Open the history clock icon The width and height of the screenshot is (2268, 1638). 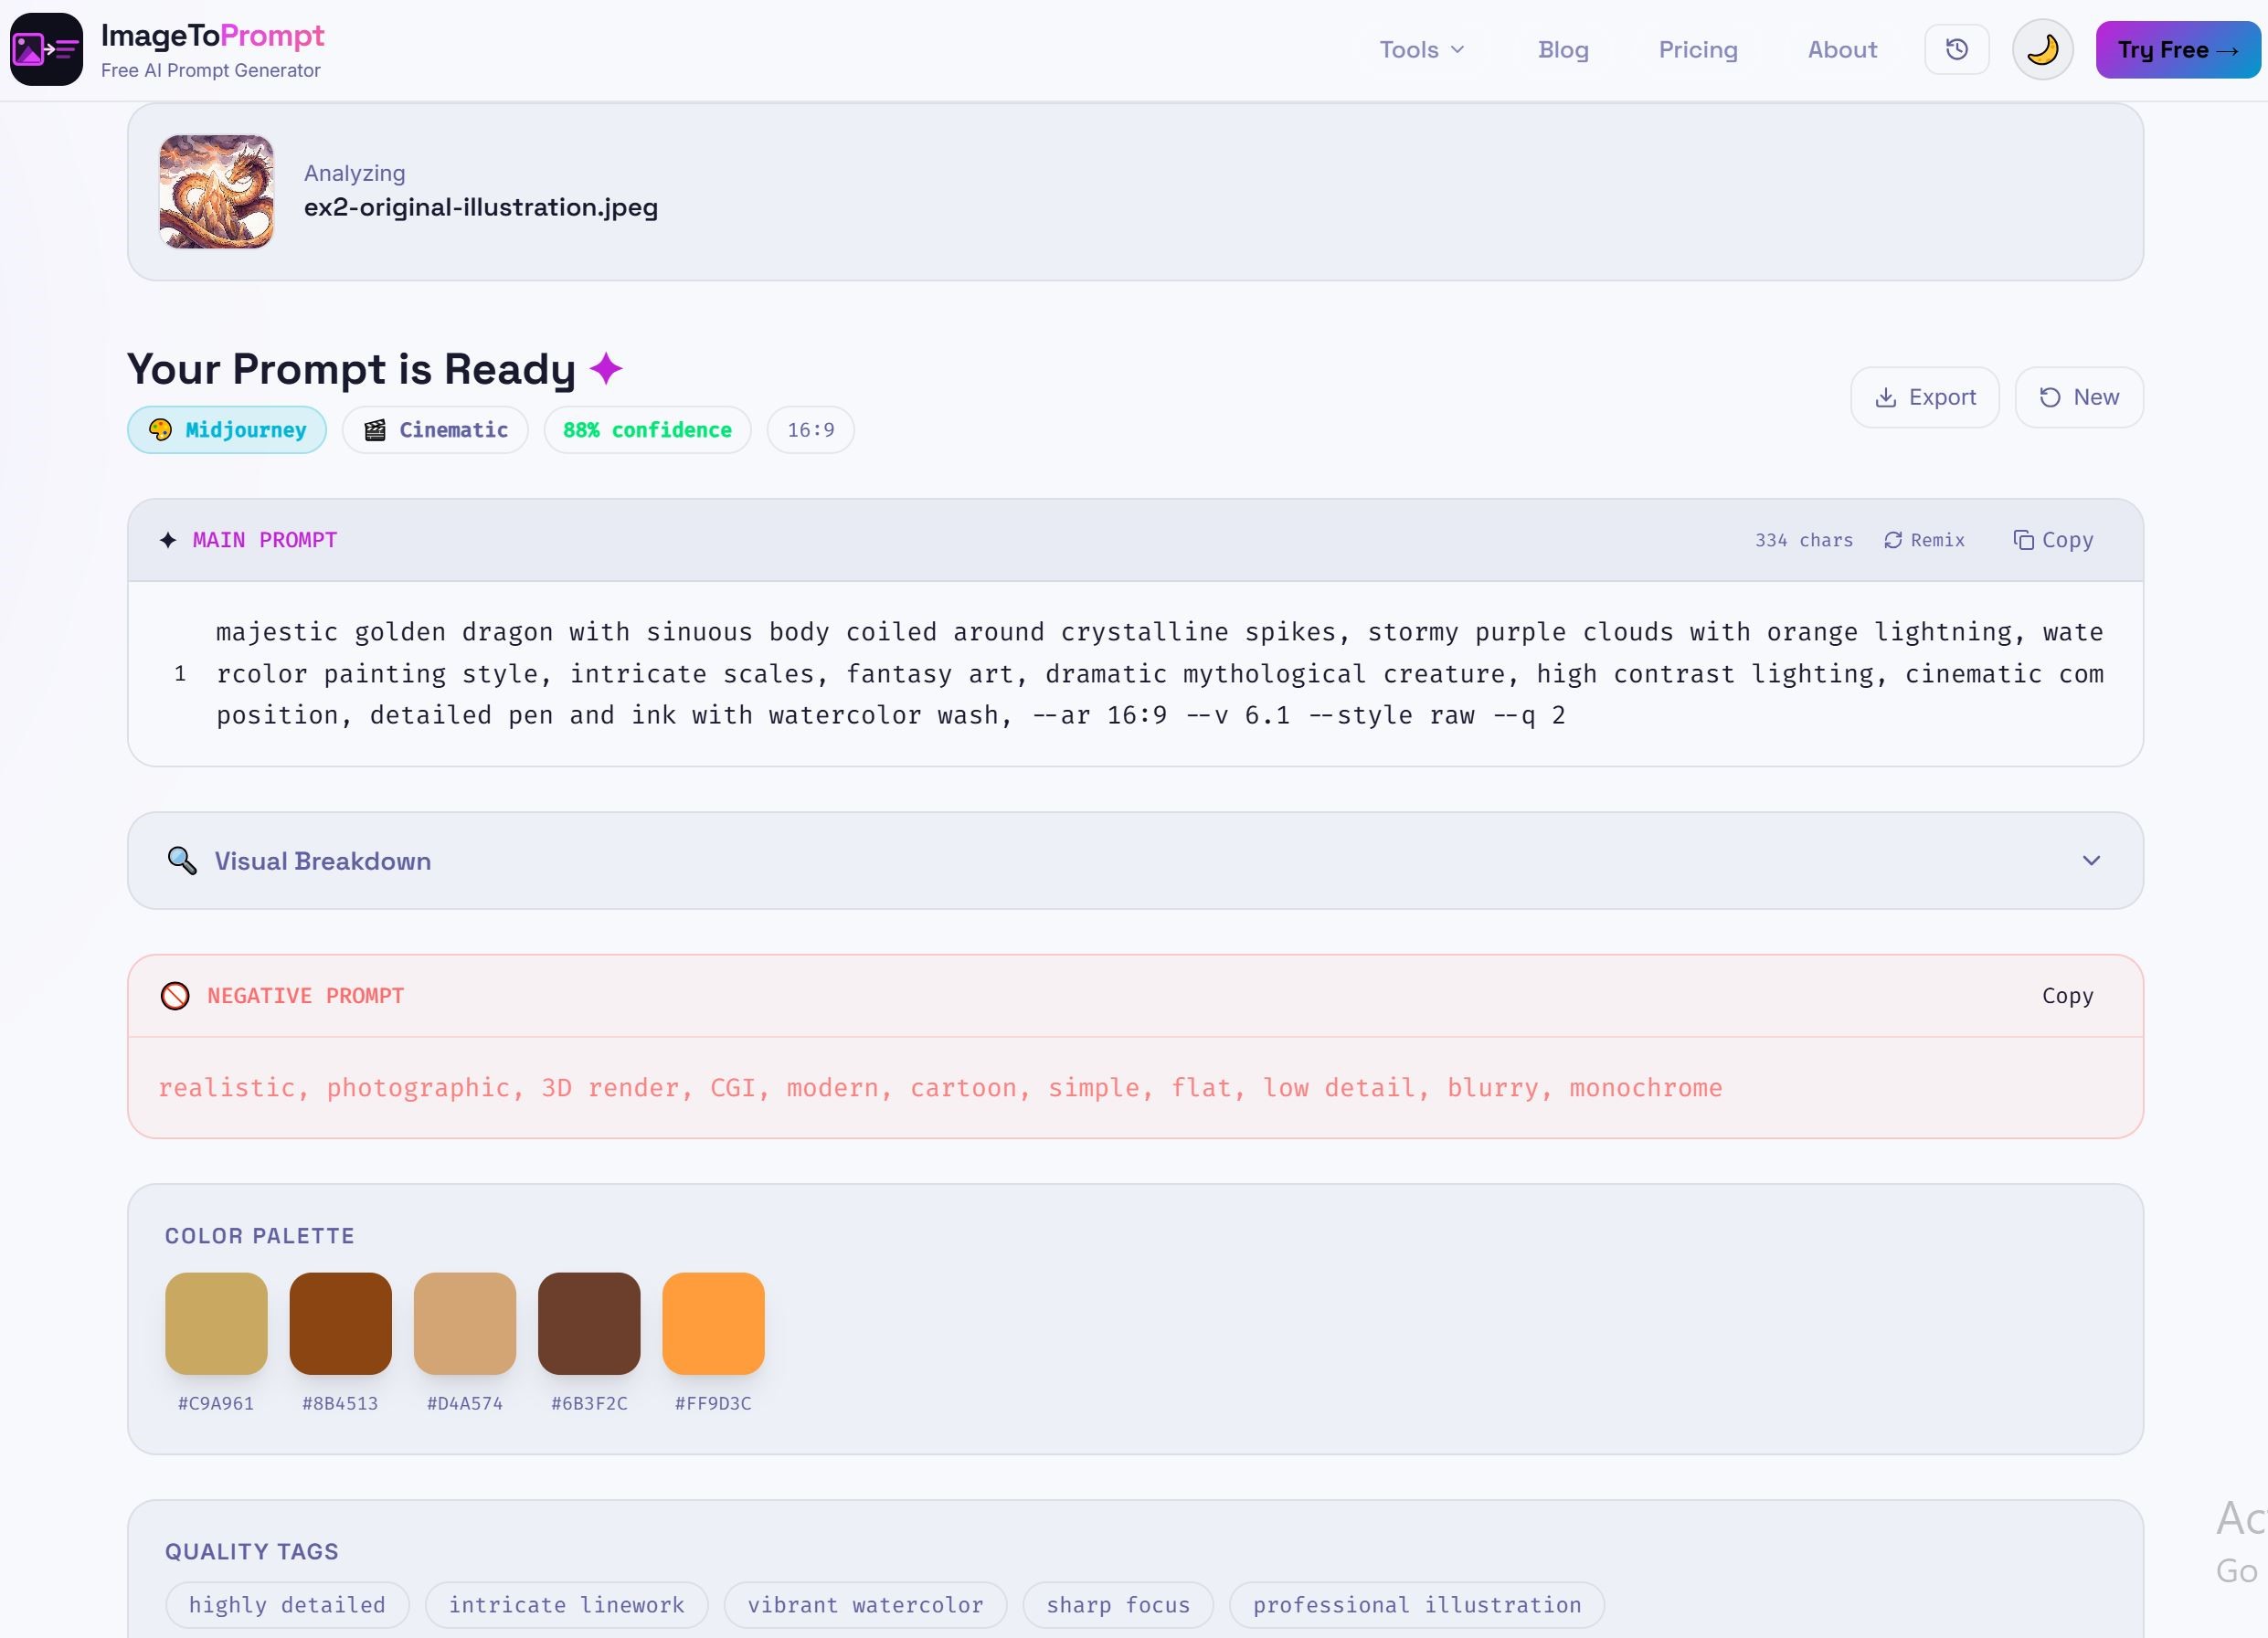(1956, 49)
